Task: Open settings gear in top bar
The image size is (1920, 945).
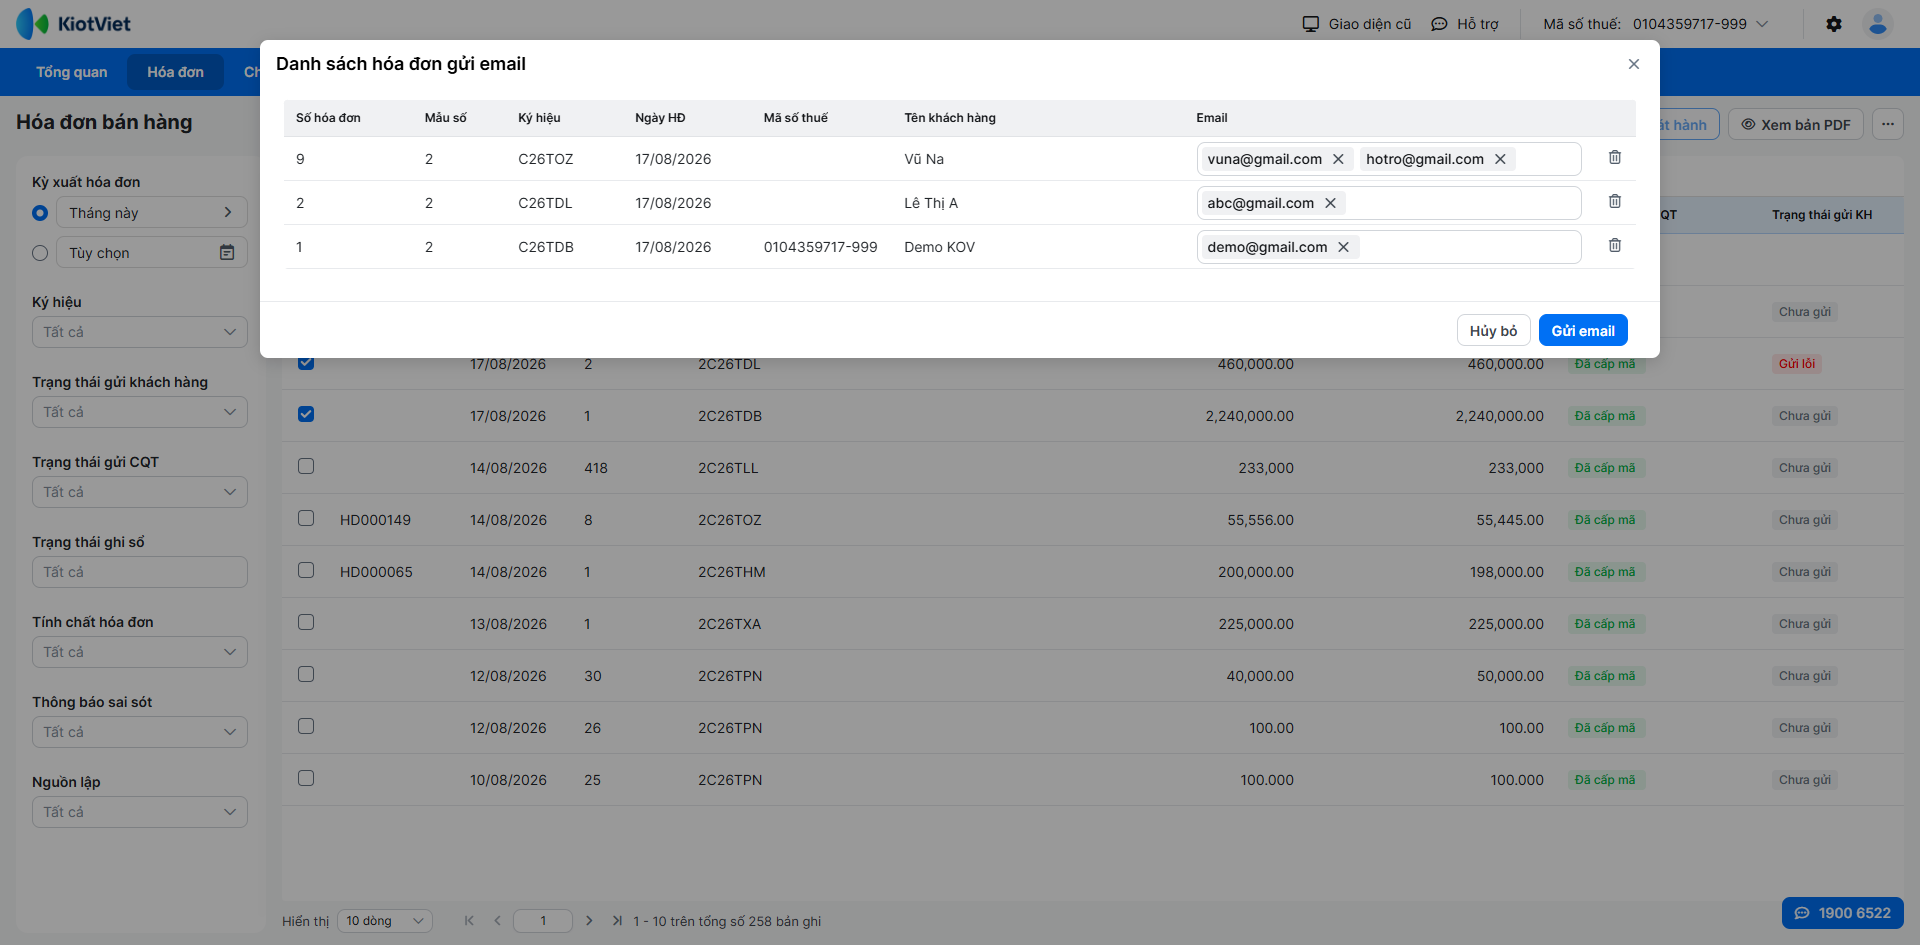Action: (1834, 24)
